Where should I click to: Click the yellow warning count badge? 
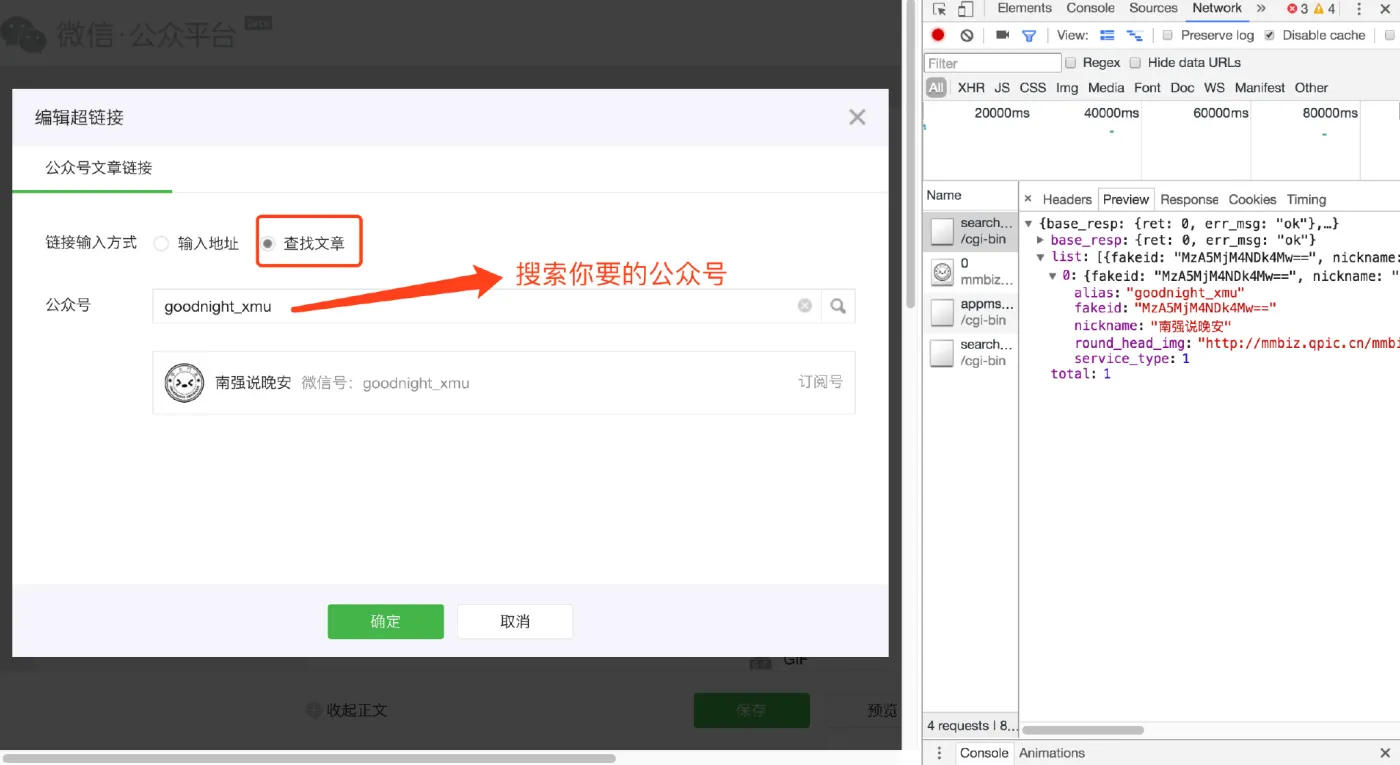pyautogui.click(x=1324, y=9)
